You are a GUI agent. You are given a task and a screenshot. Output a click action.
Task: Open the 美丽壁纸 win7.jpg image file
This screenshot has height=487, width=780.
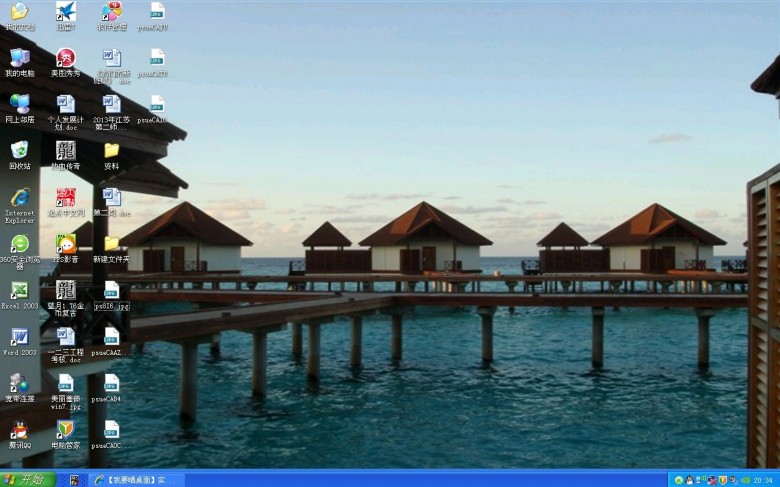coord(65,384)
